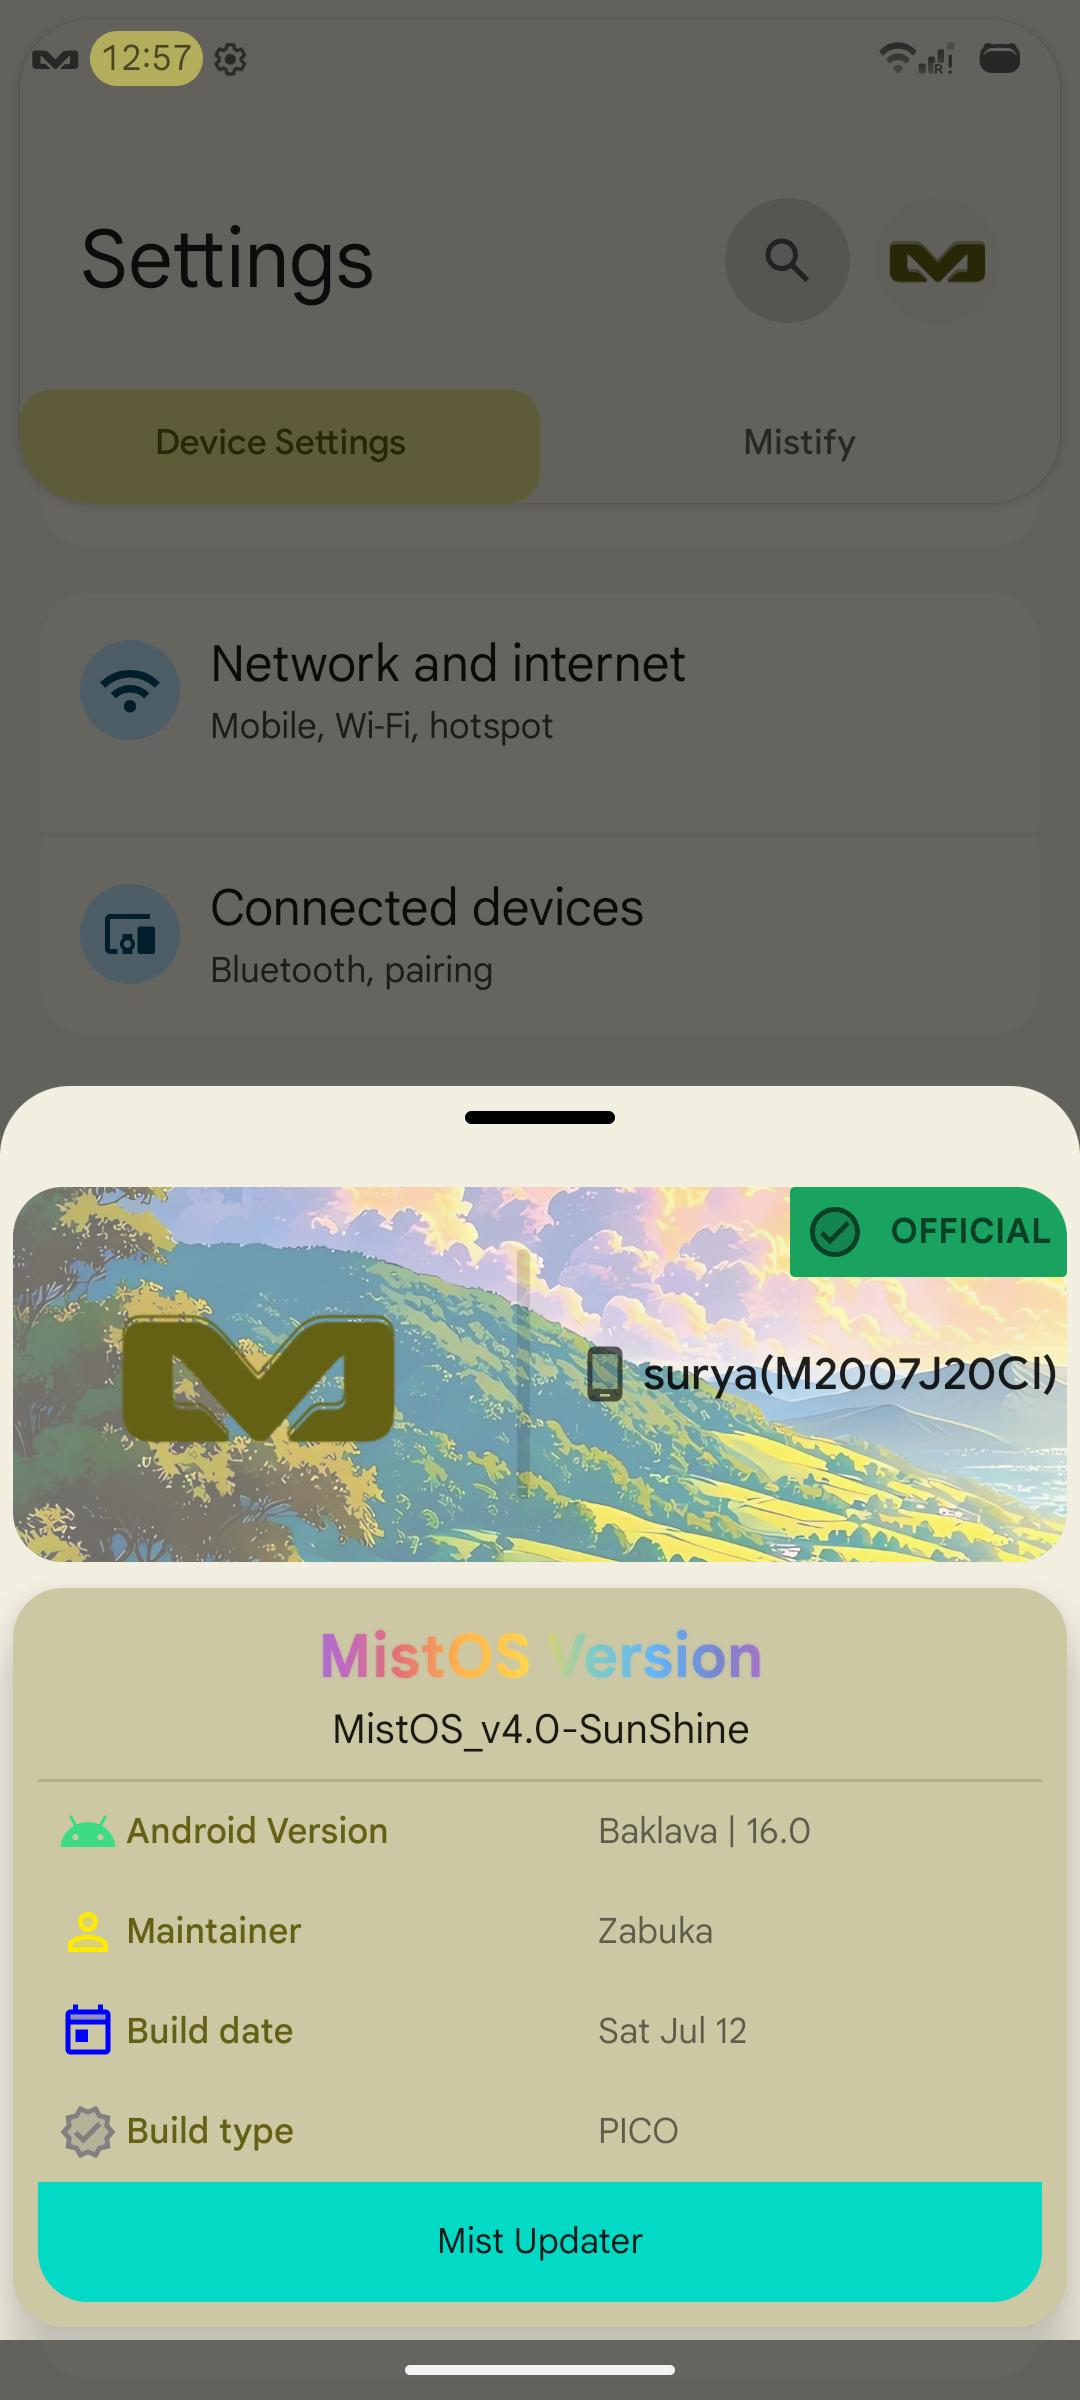Screen dimensions: 1080x2400
Task: Tap the Baklava | 16.0 Android version value
Action: 704,1831
